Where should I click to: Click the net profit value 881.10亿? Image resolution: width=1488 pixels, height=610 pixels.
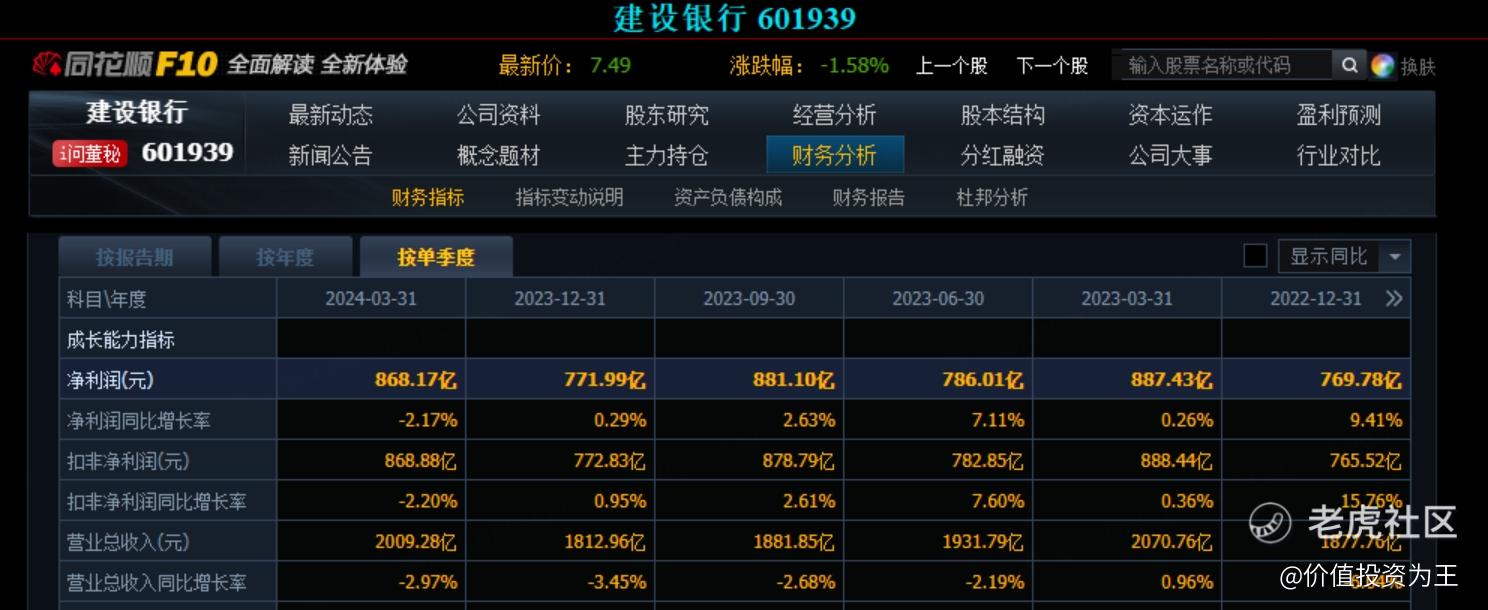pos(794,380)
